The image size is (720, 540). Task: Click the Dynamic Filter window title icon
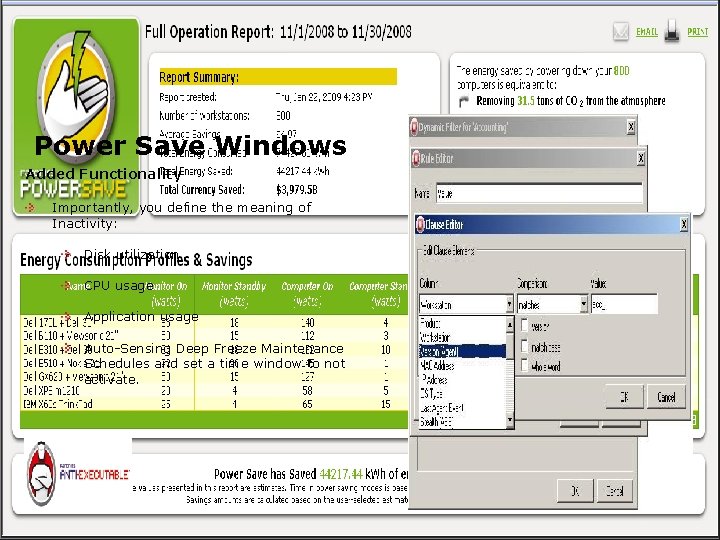(414, 127)
